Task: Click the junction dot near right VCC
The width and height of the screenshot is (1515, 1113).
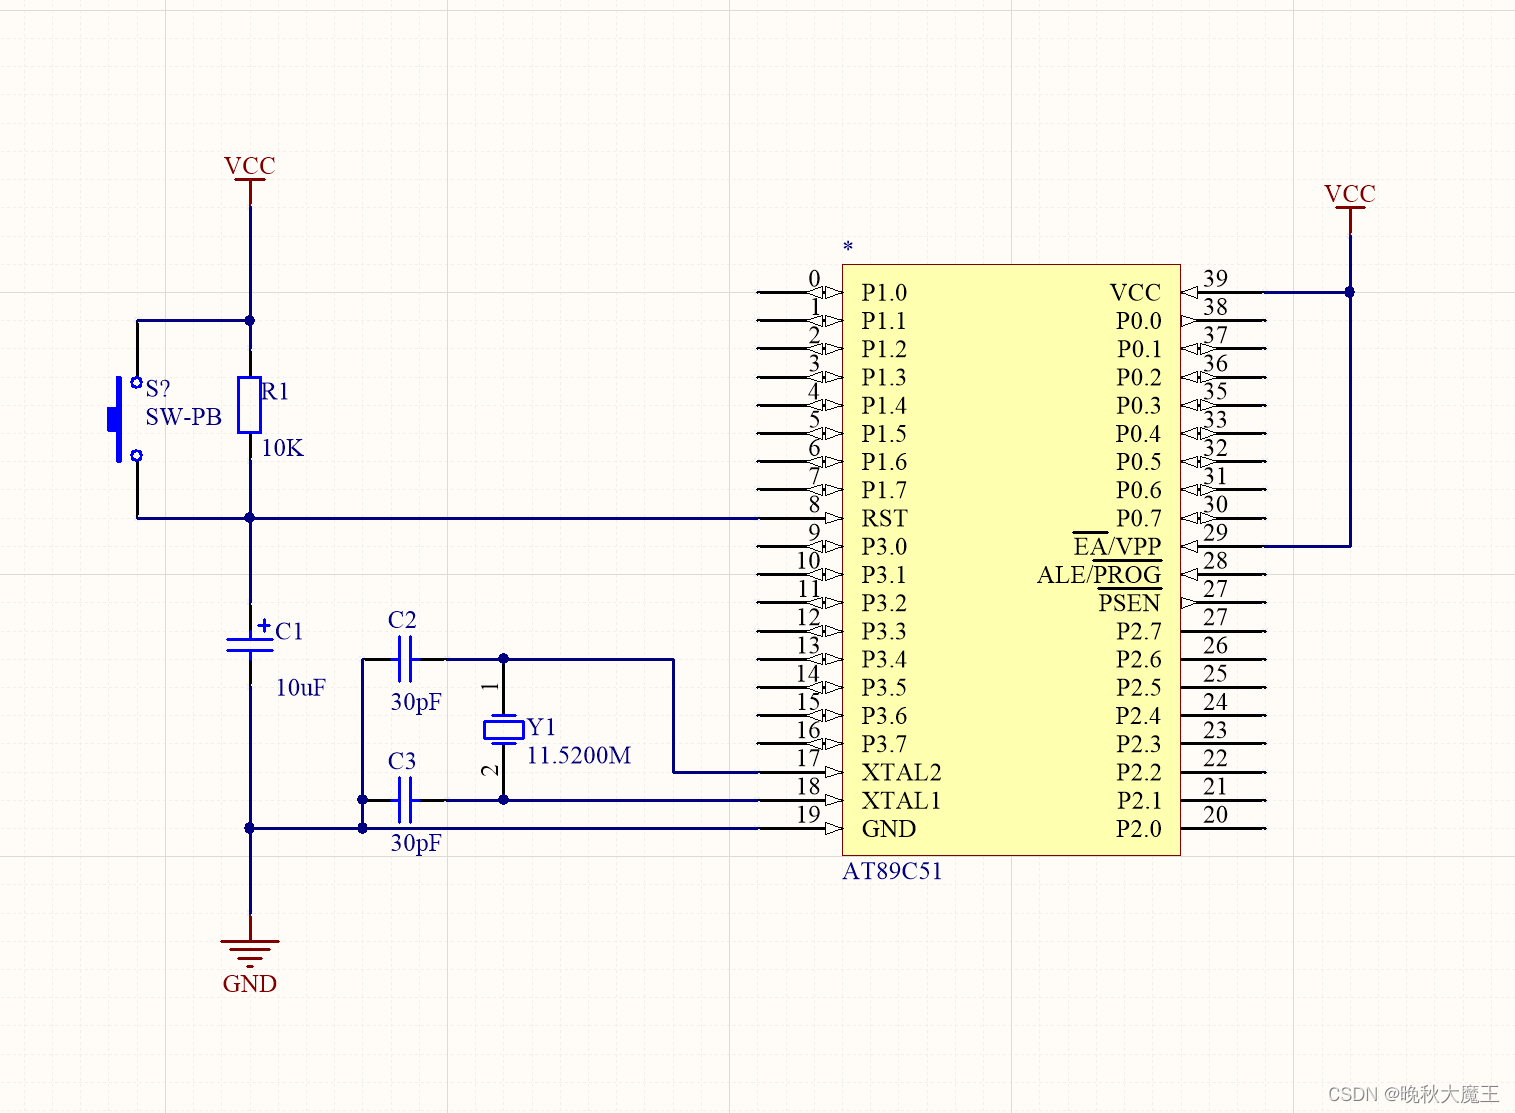Action: point(1350,292)
